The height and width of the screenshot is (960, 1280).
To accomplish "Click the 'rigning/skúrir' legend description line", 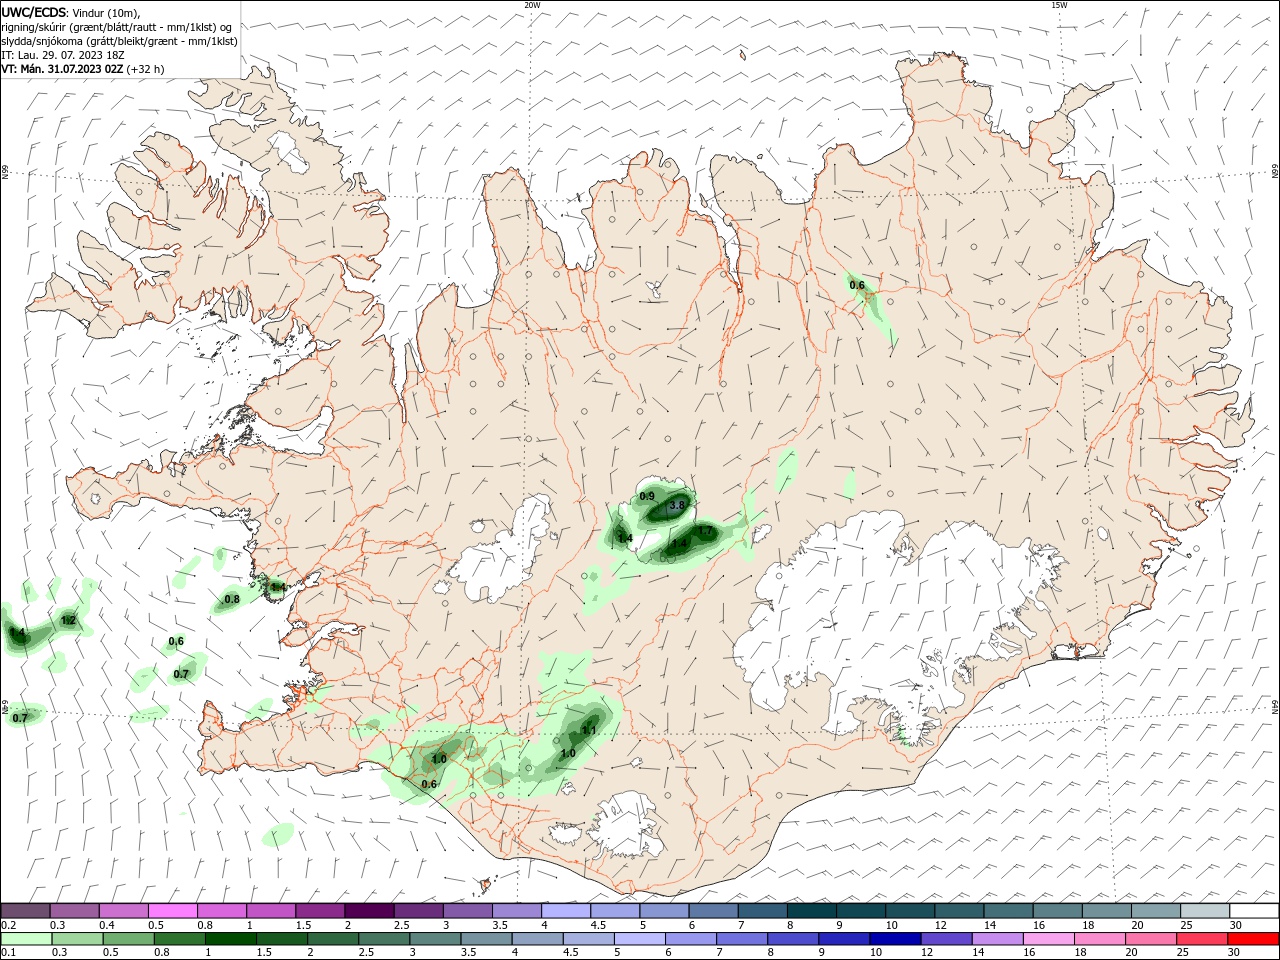I will [x=117, y=27].
